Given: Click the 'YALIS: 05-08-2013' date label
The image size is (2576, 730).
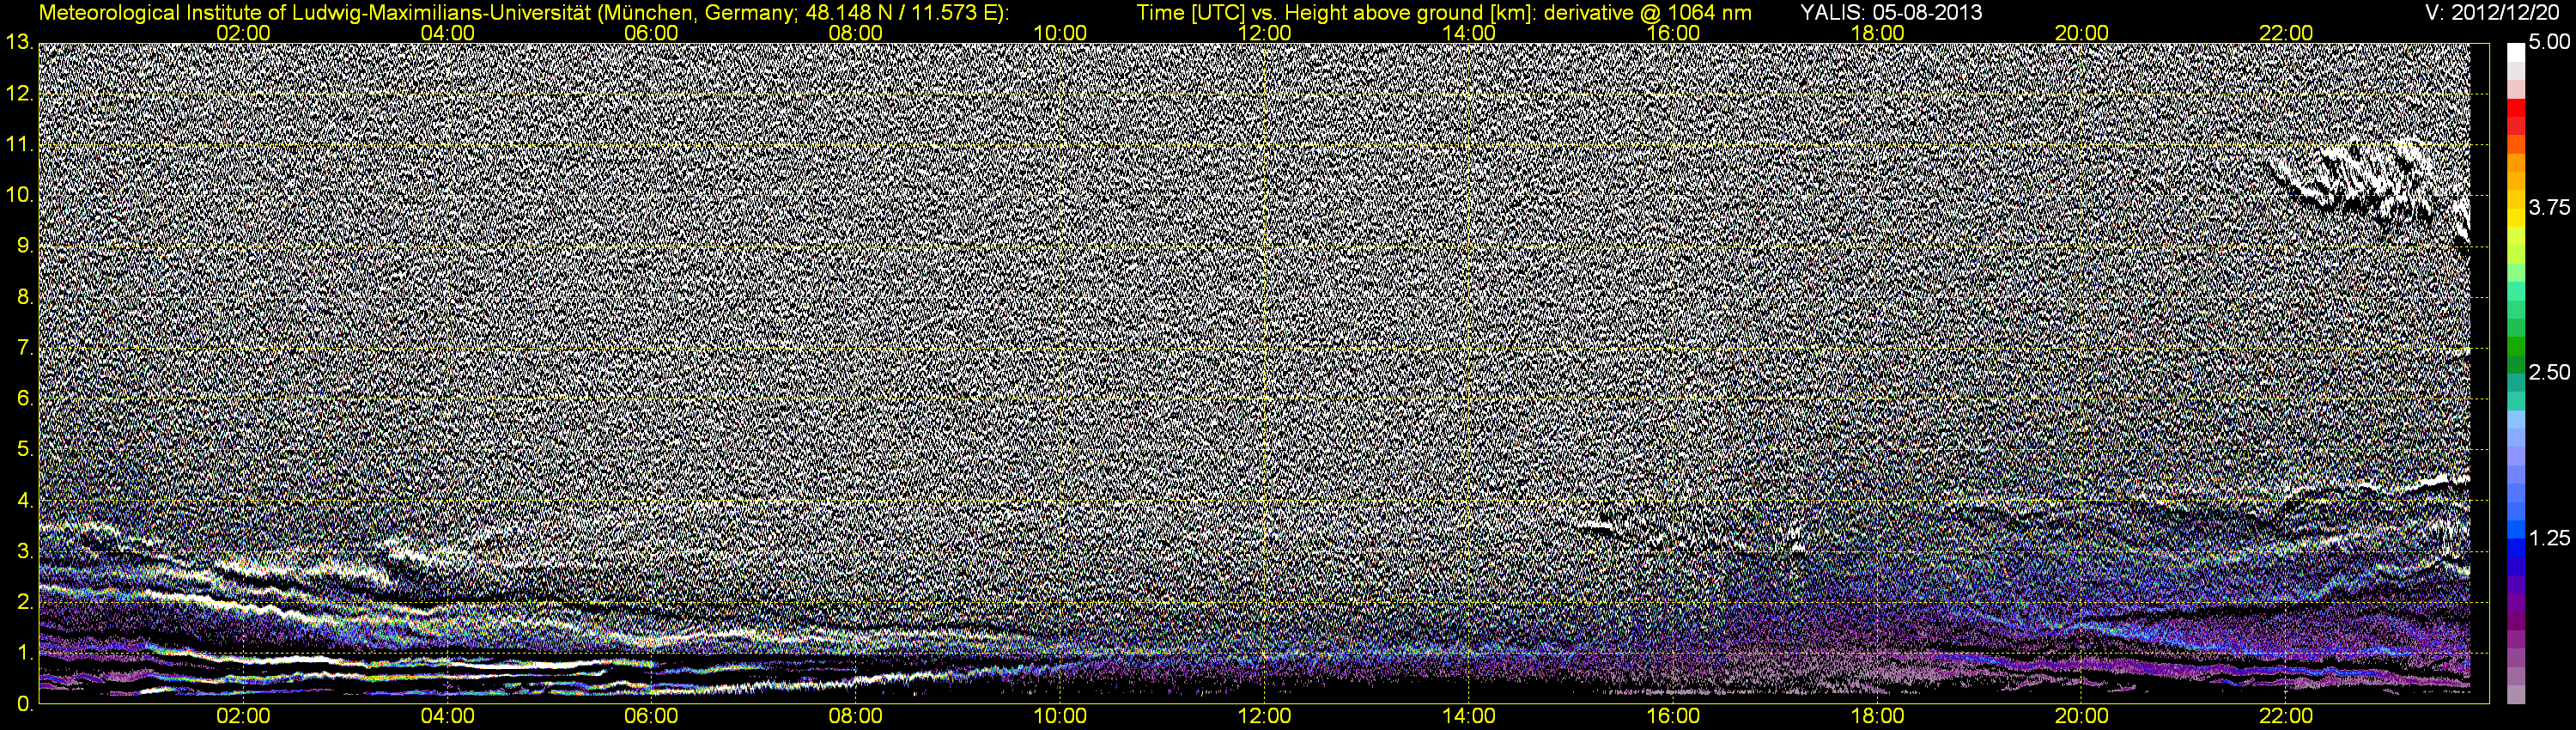Looking at the screenshot, I should [x=1891, y=13].
